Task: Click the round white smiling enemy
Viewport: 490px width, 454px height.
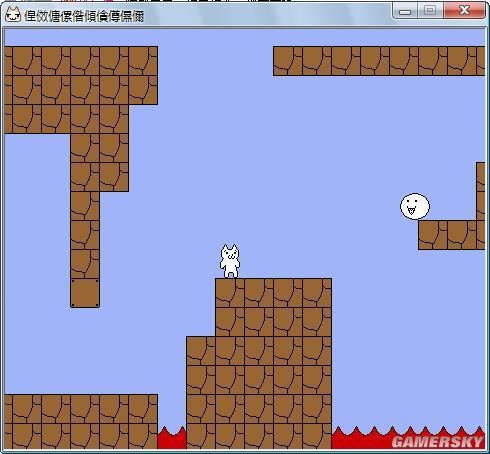Action: tap(415, 206)
